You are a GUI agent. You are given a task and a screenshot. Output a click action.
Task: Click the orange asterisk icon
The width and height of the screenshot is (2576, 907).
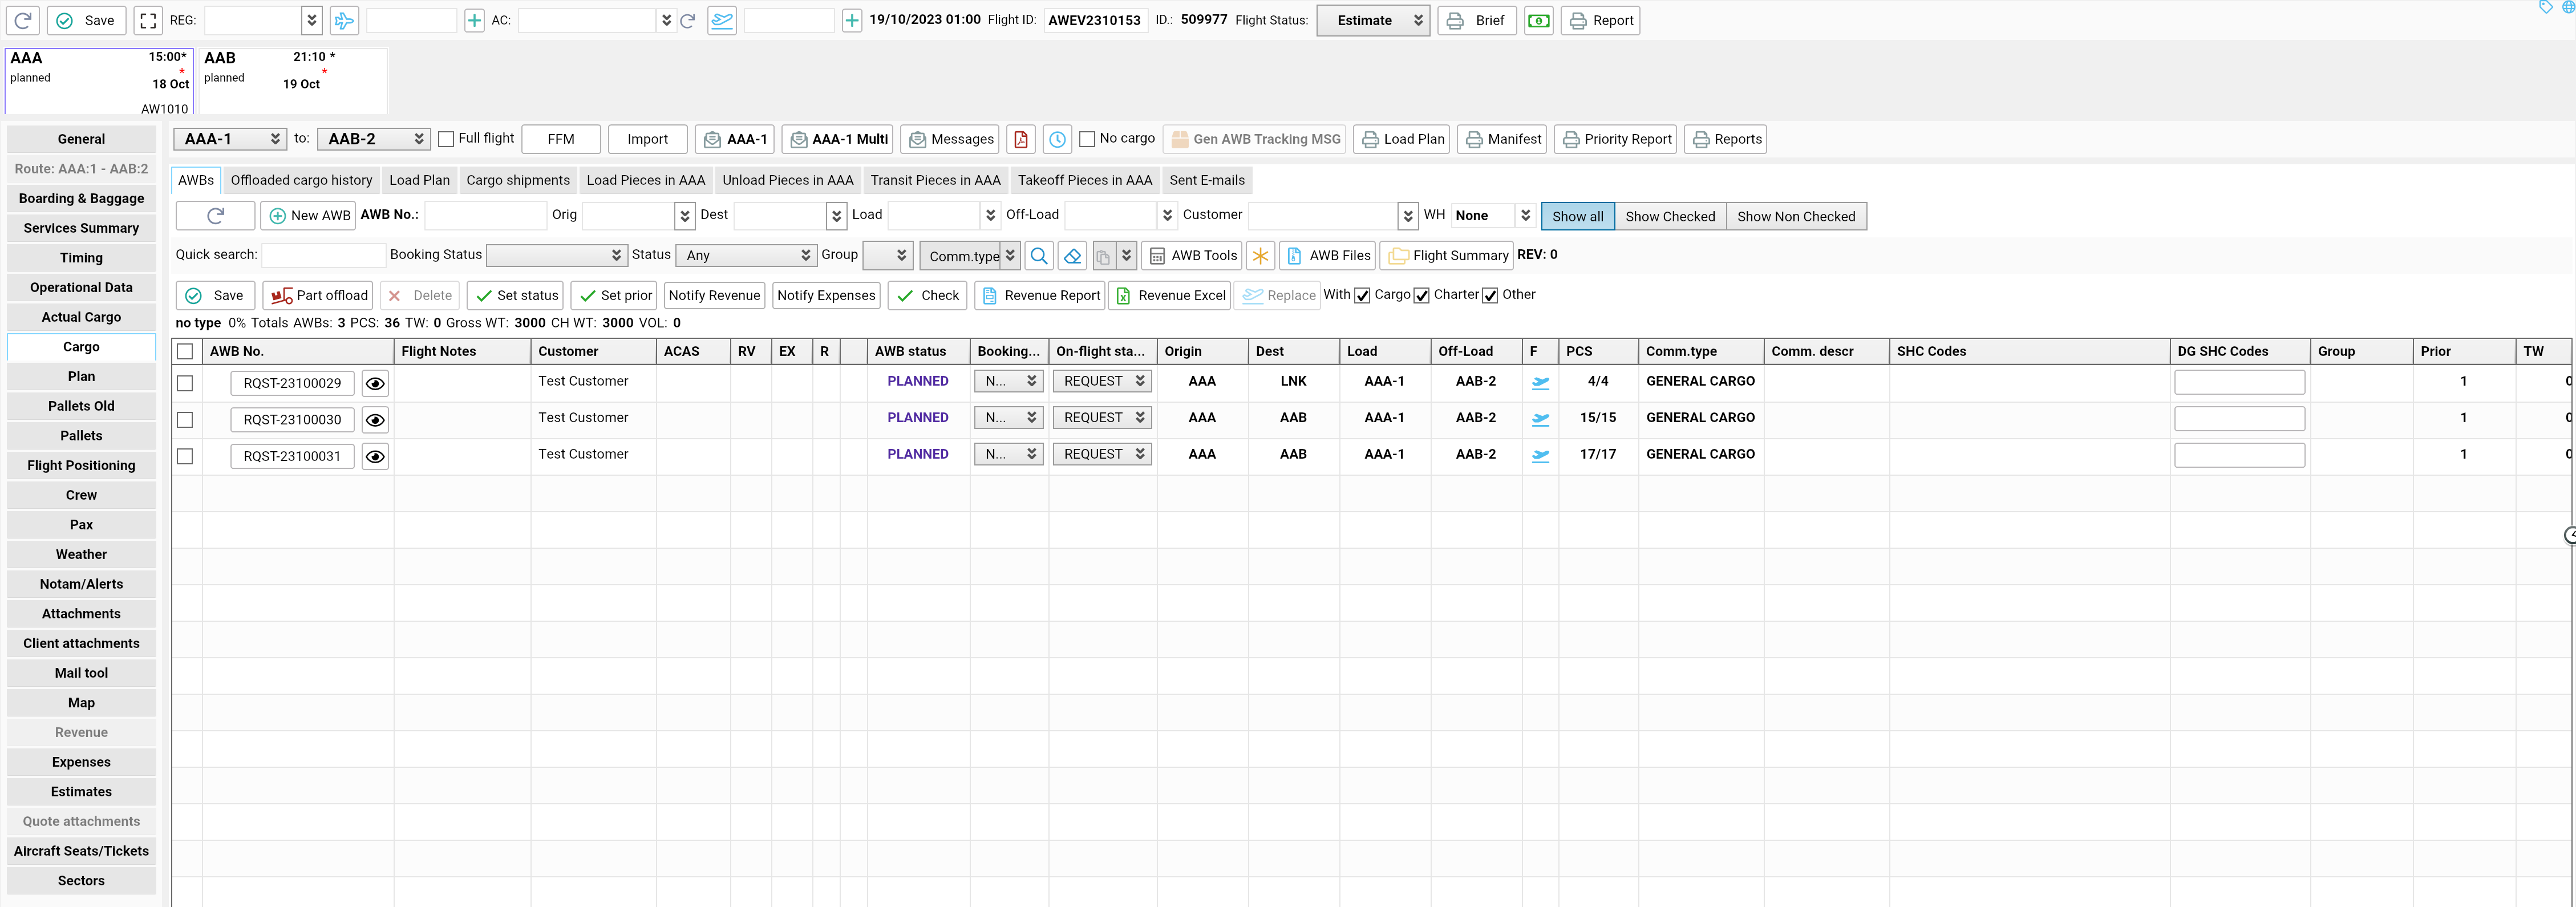pos(1260,255)
